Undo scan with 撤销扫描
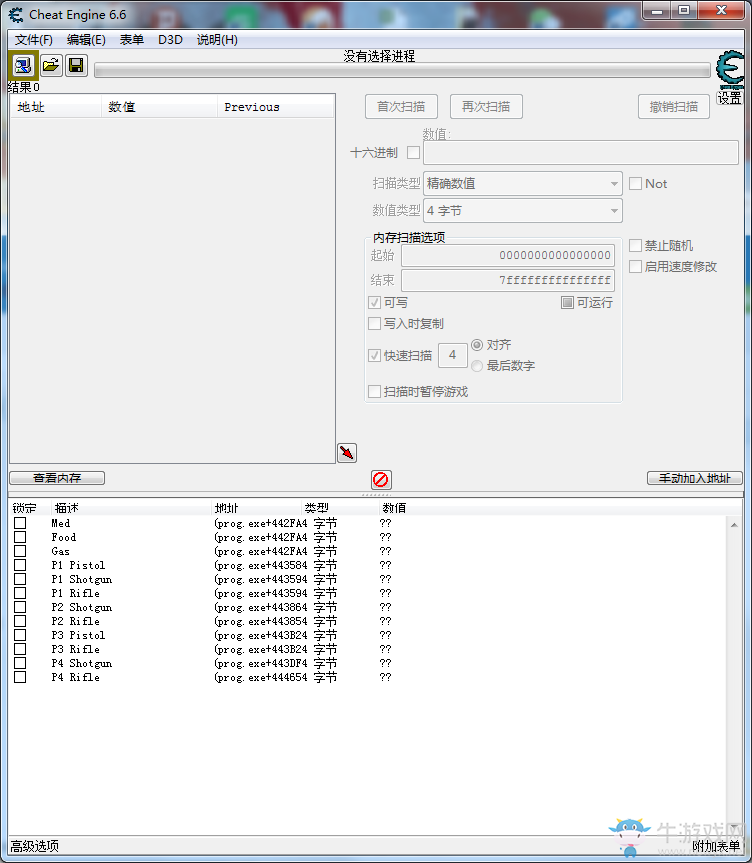The image size is (752, 863). [673, 107]
